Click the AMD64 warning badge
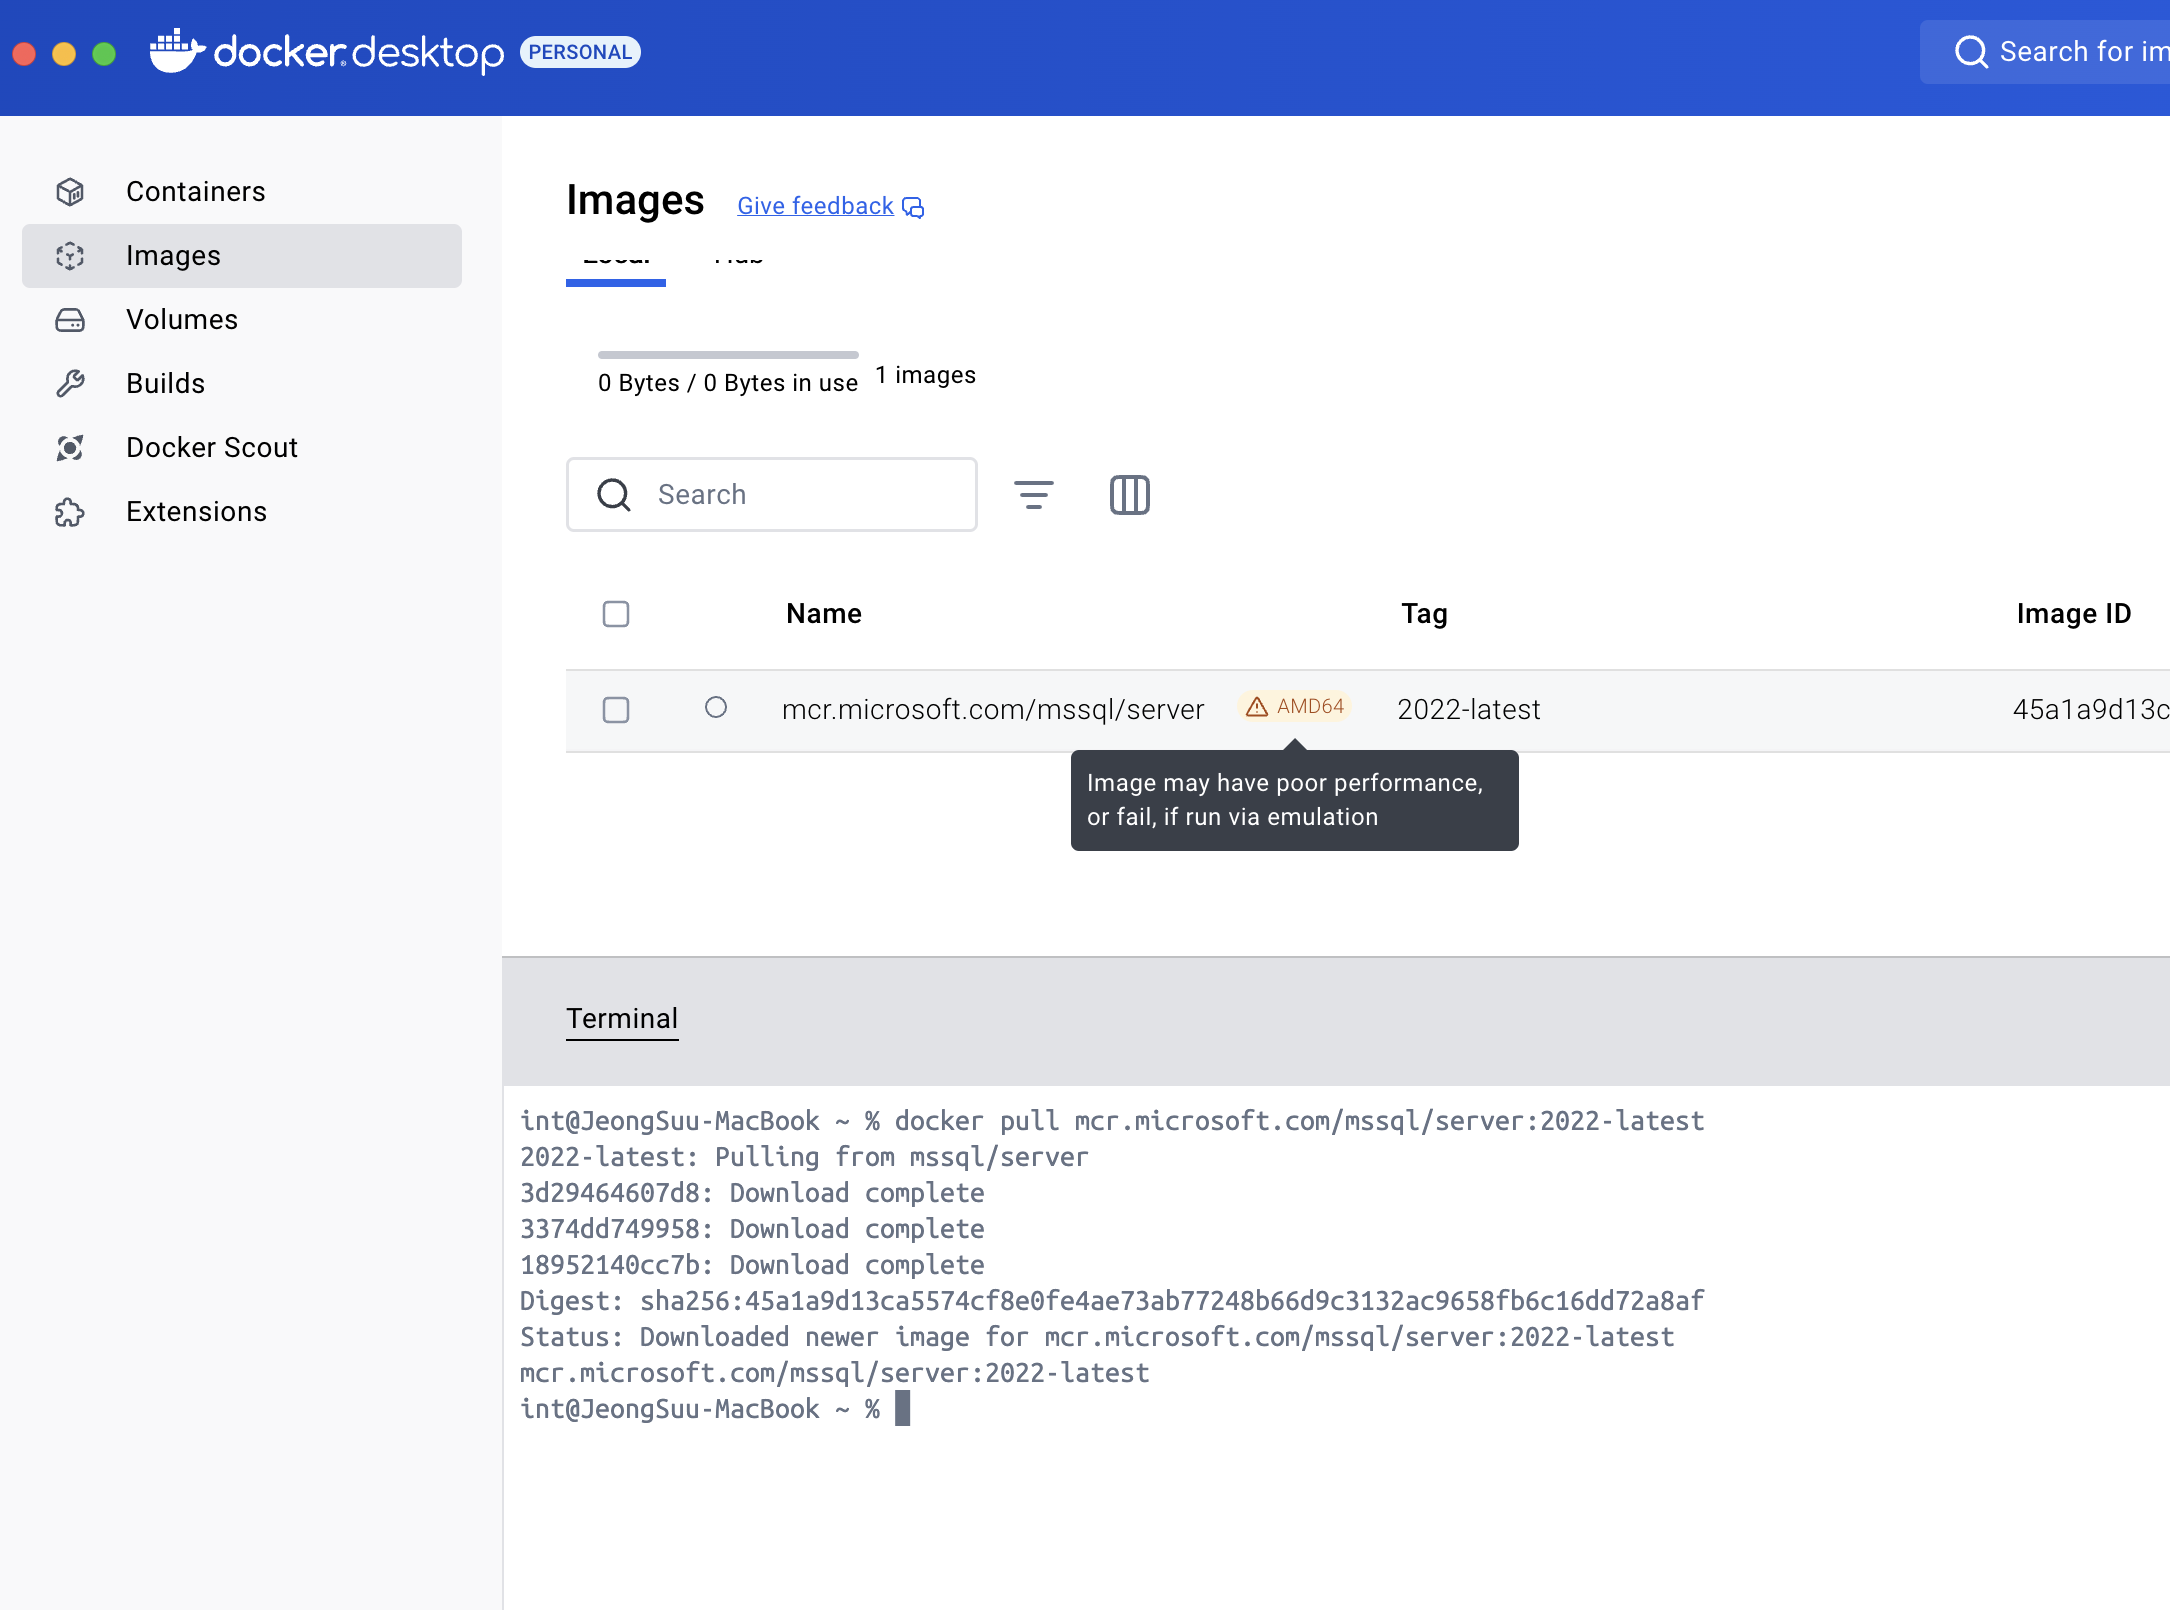The width and height of the screenshot is (2170, 1610). pyautogui.click(x=1295, y=707)
